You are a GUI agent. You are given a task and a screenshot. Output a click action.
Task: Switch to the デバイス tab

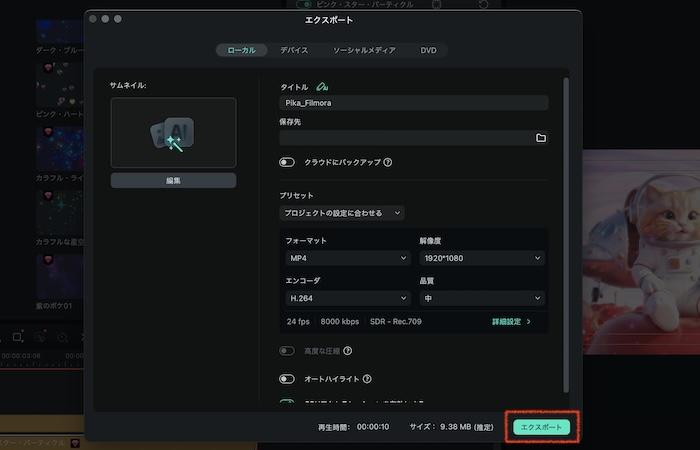click(294, 50)
